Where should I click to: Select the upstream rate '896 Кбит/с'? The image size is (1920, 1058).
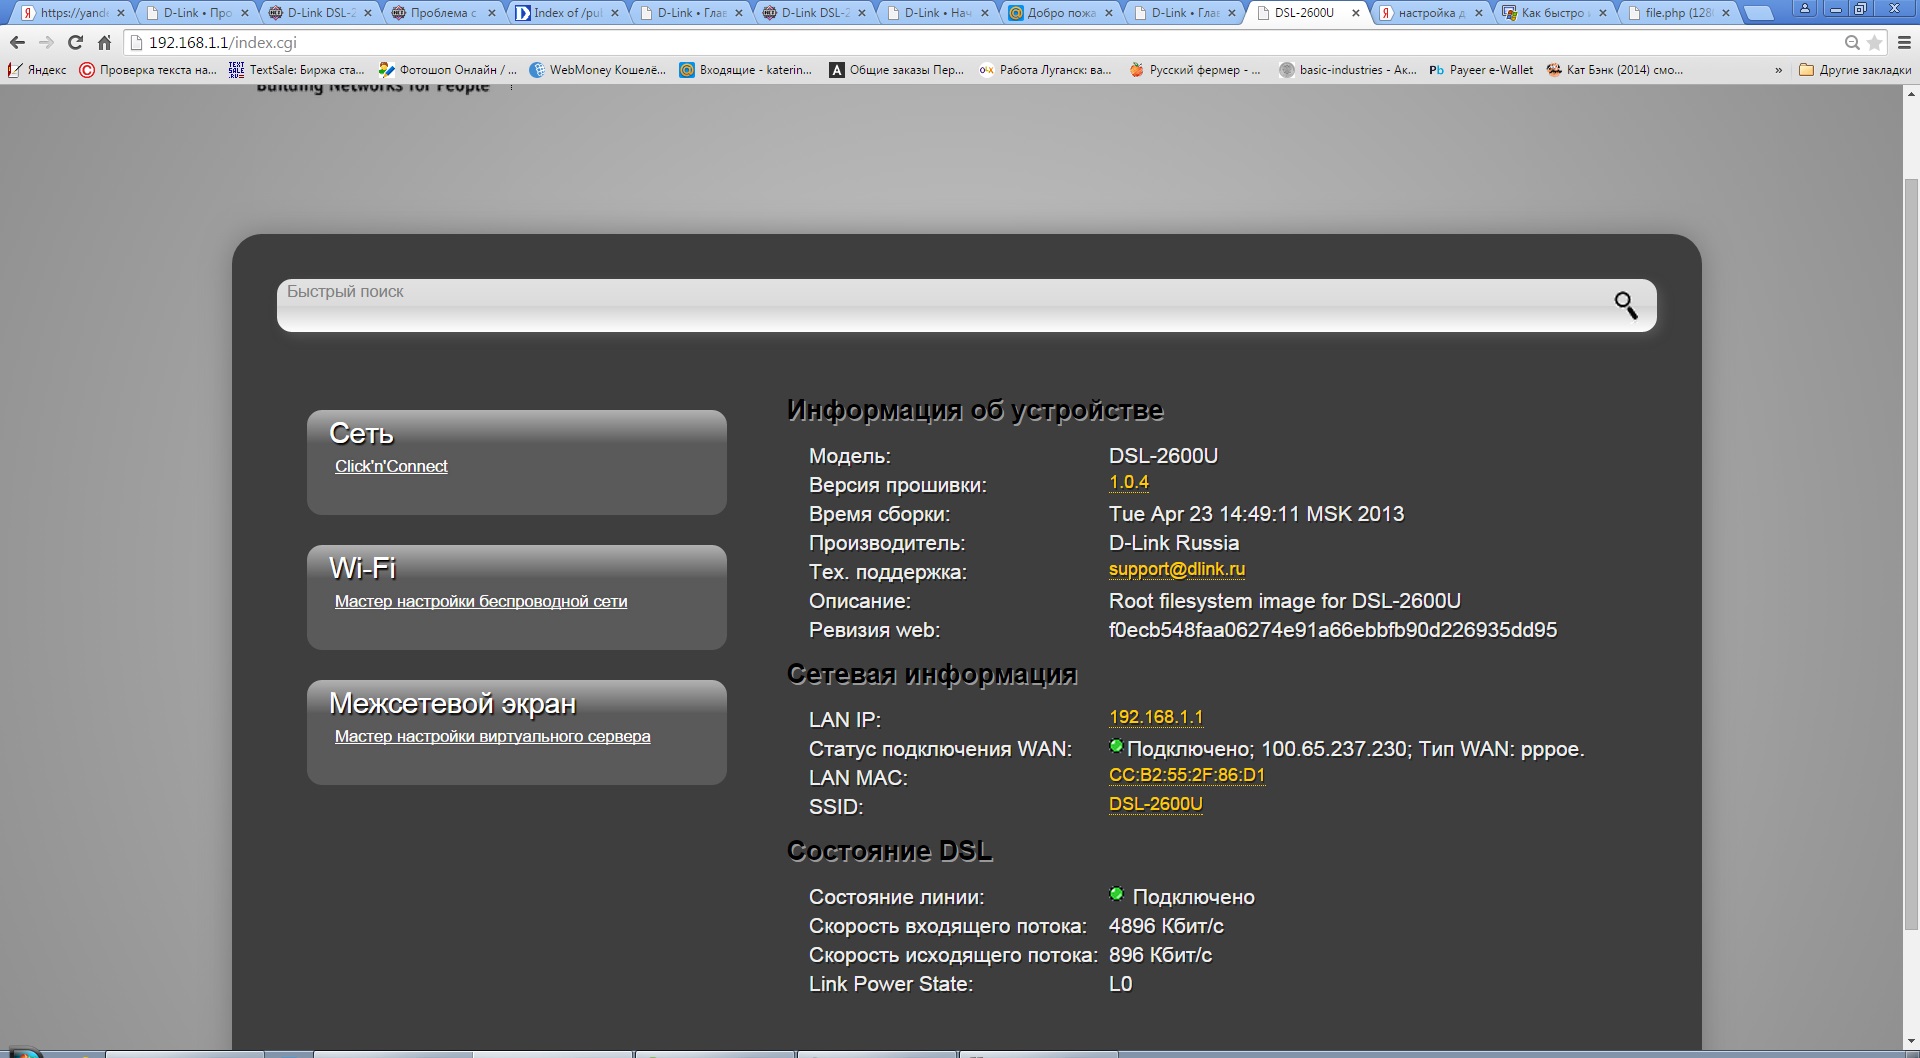(1160, 955)
